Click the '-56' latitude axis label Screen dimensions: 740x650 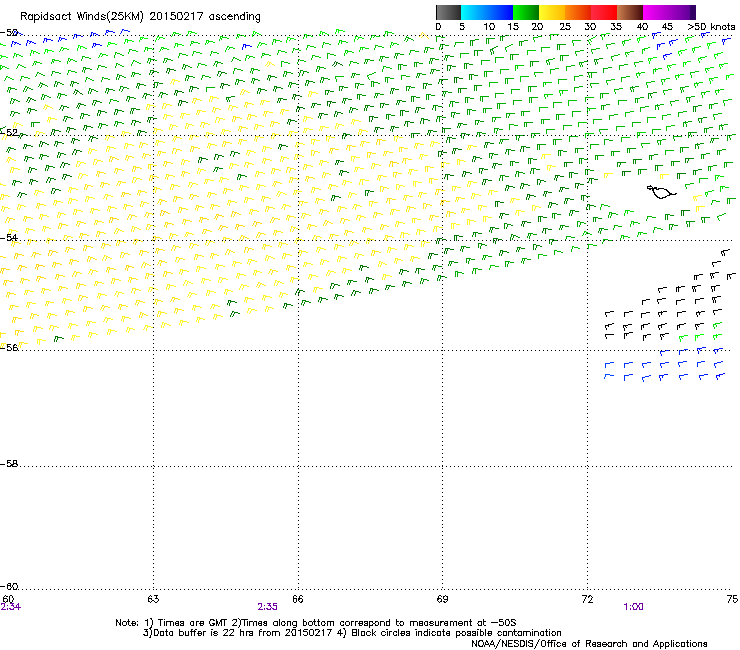tap(9, 347)
